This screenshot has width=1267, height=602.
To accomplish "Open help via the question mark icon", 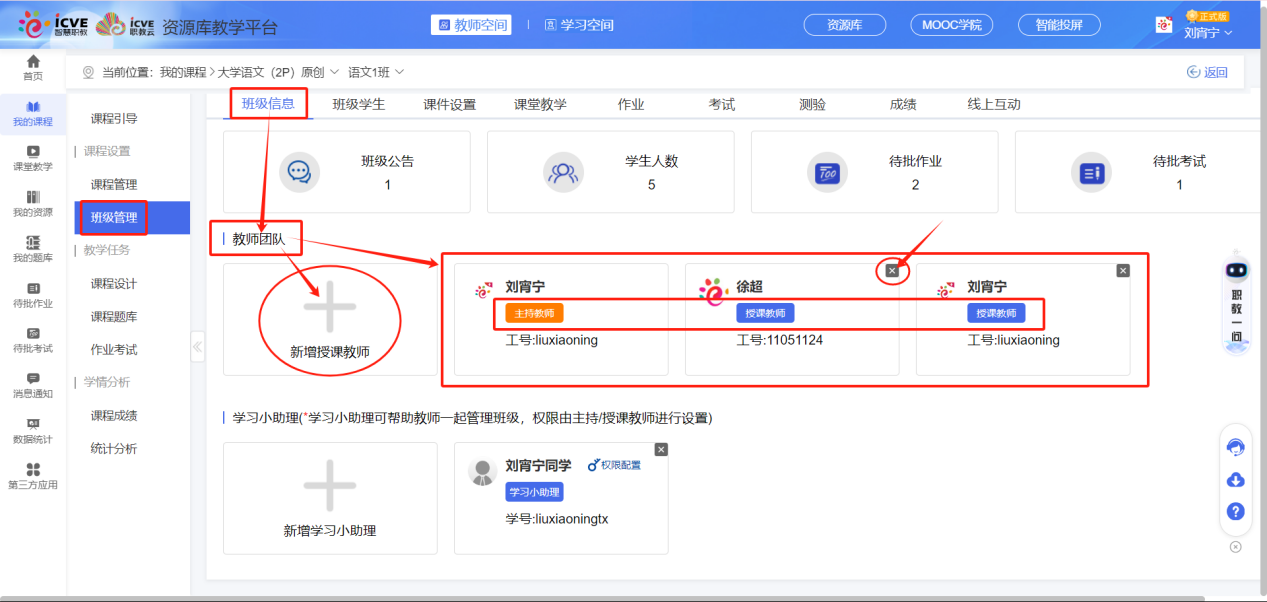I will [1235, 512].
